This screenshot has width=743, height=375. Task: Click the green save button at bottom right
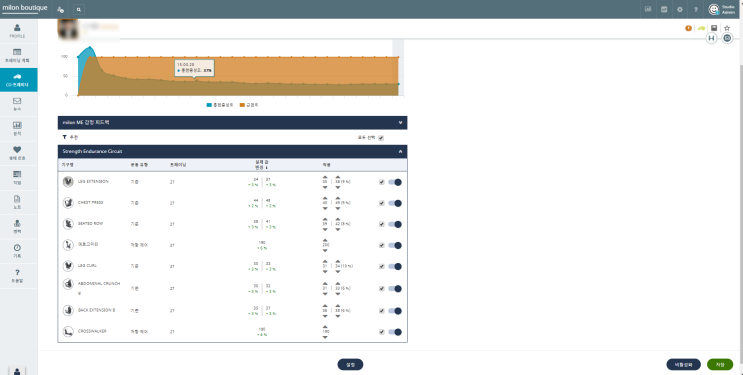tap(720, 365)
